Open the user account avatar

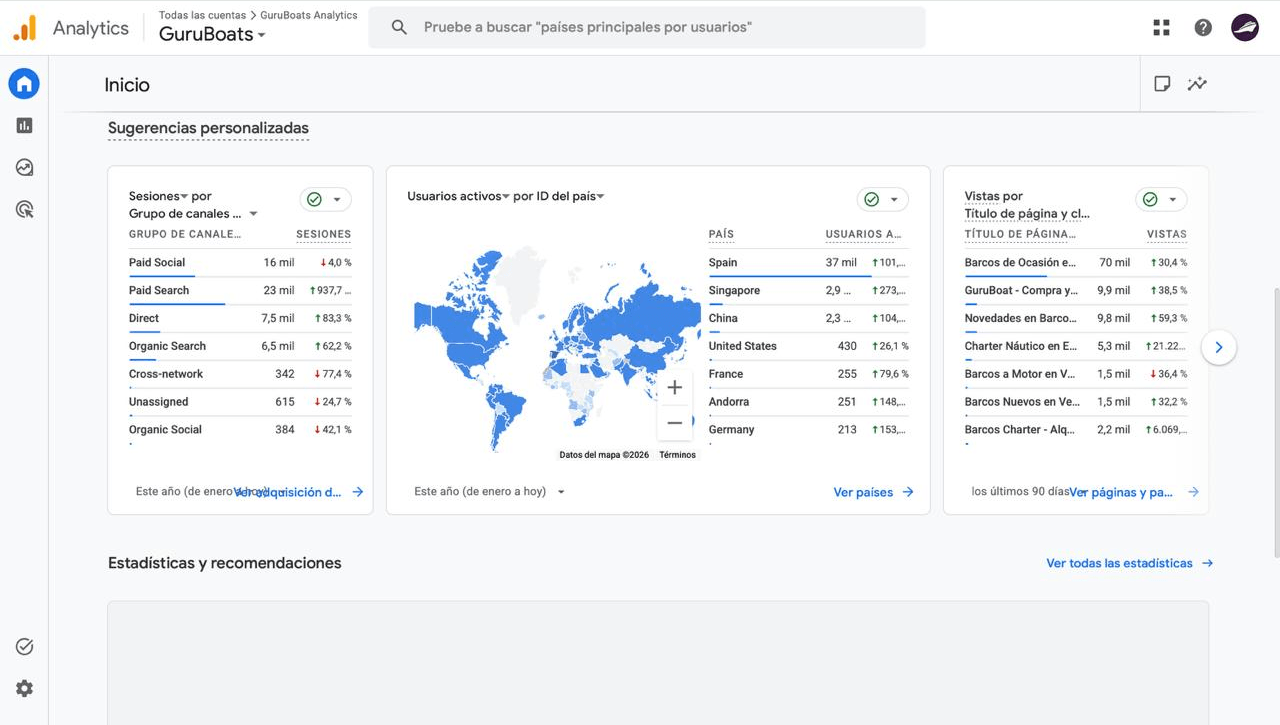[1245, 28]
